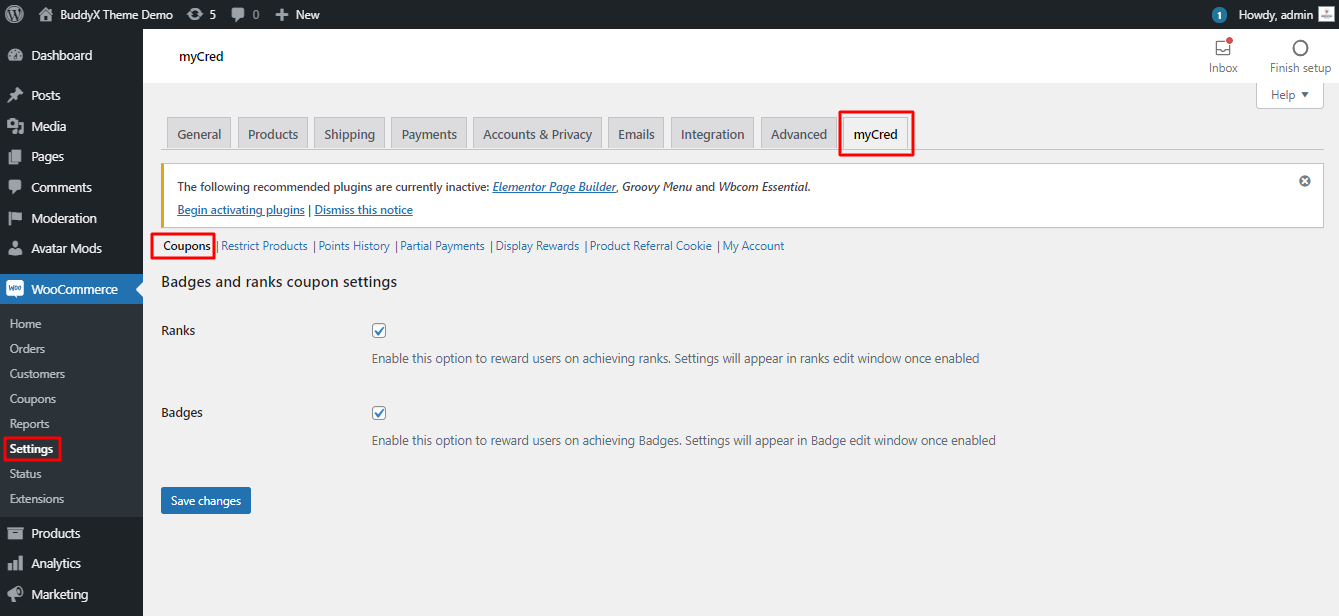This screenshot has width=1339, height=616.
Task: Switch to the Products settings tab
Action: click(x=273, y=134)
